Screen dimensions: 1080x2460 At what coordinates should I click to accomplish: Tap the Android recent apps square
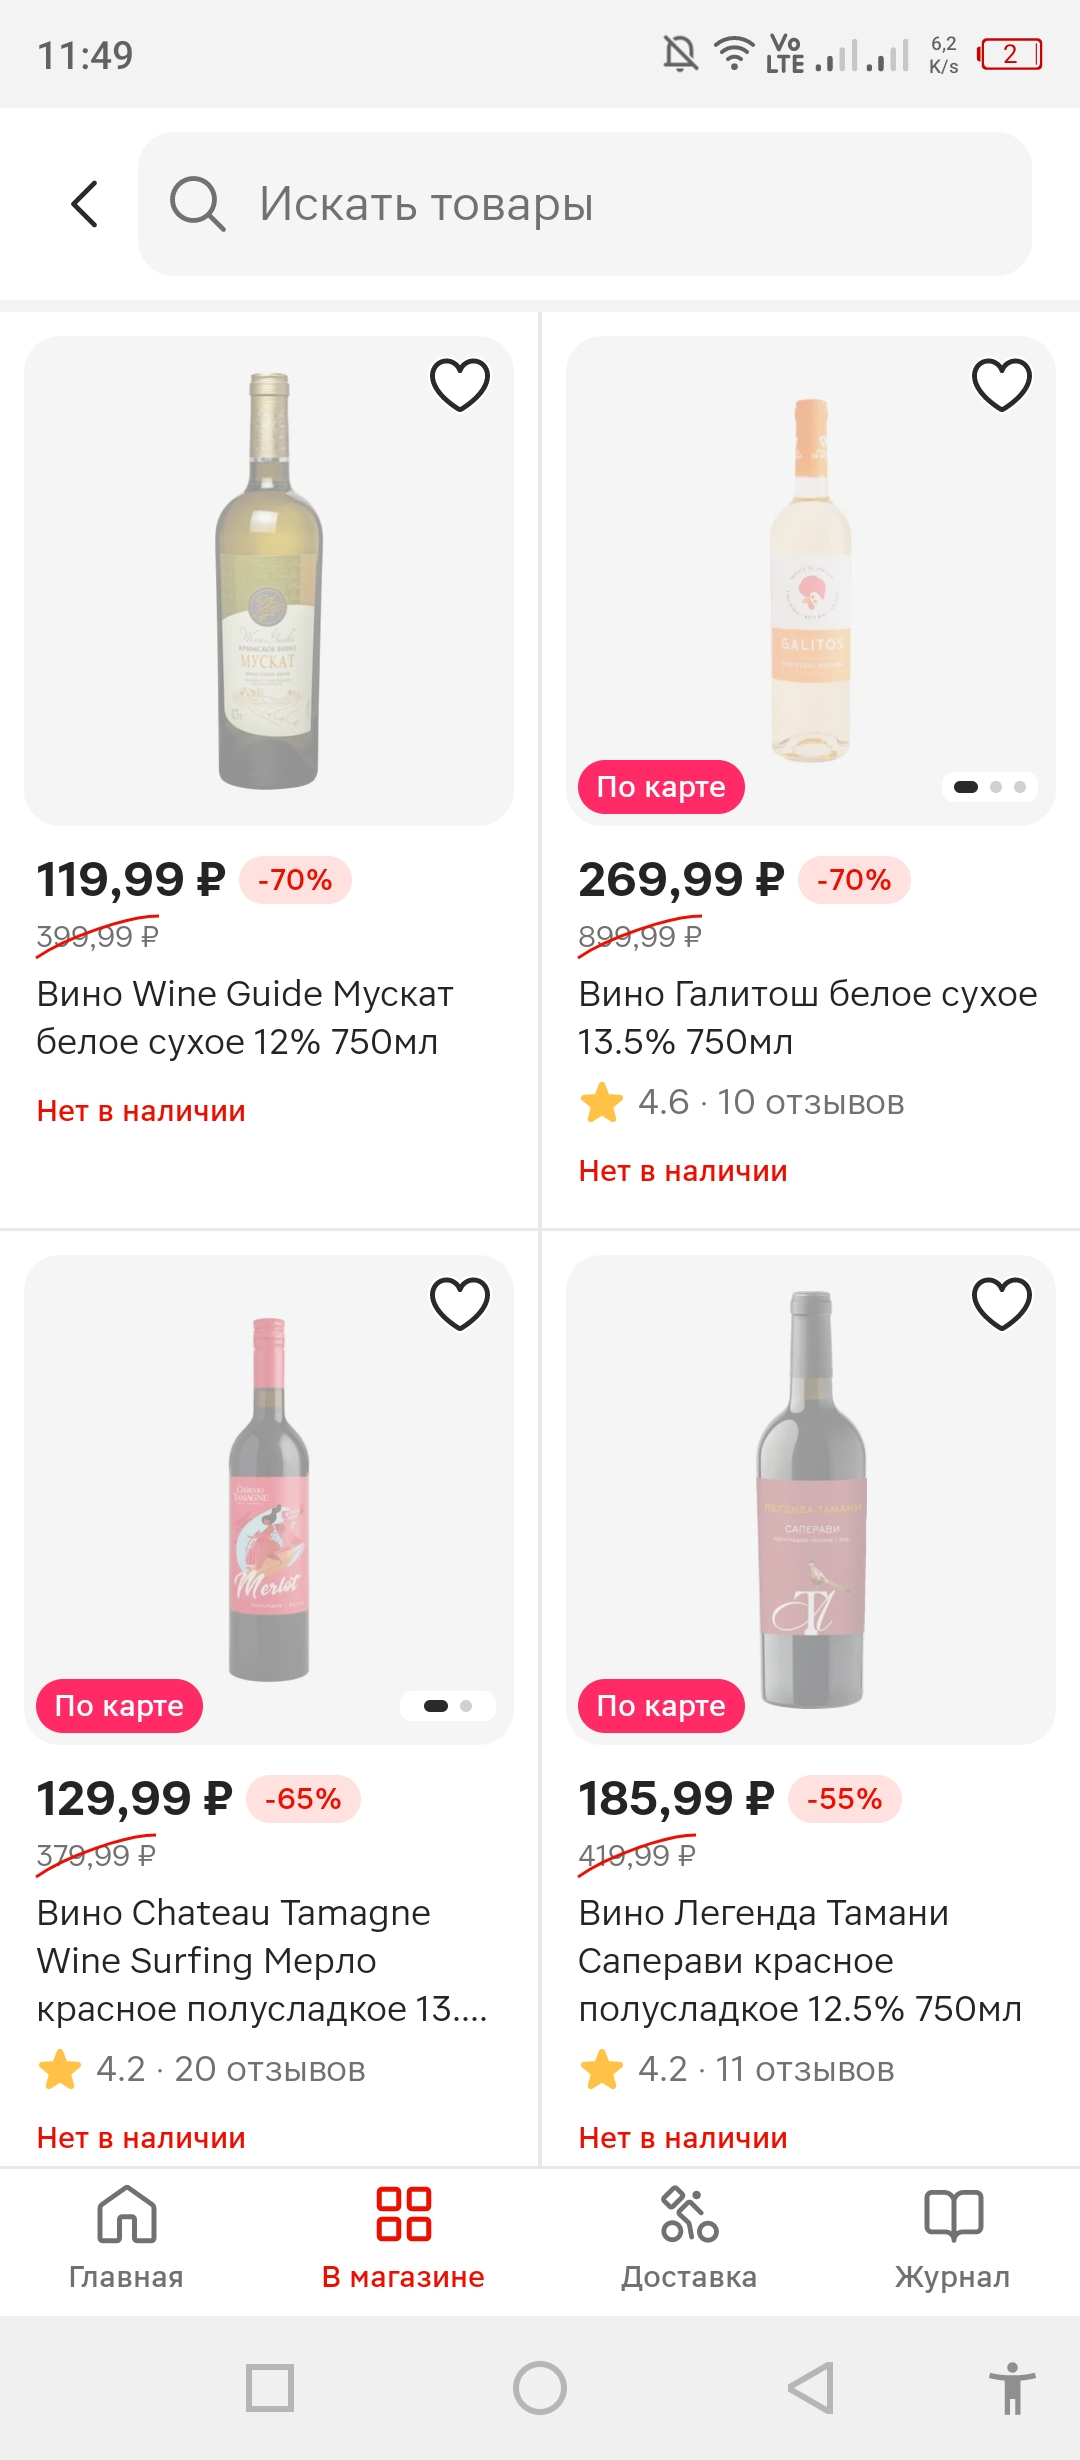pos(270,2388)
